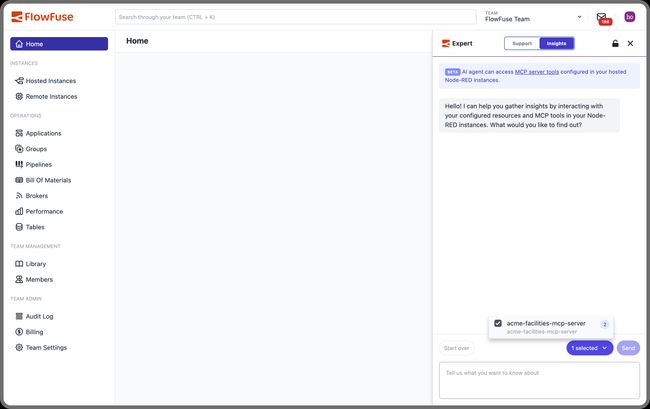This screenshot has height=409, width=650.
Task: Select the Brokers label
Action: pos(36,196)
